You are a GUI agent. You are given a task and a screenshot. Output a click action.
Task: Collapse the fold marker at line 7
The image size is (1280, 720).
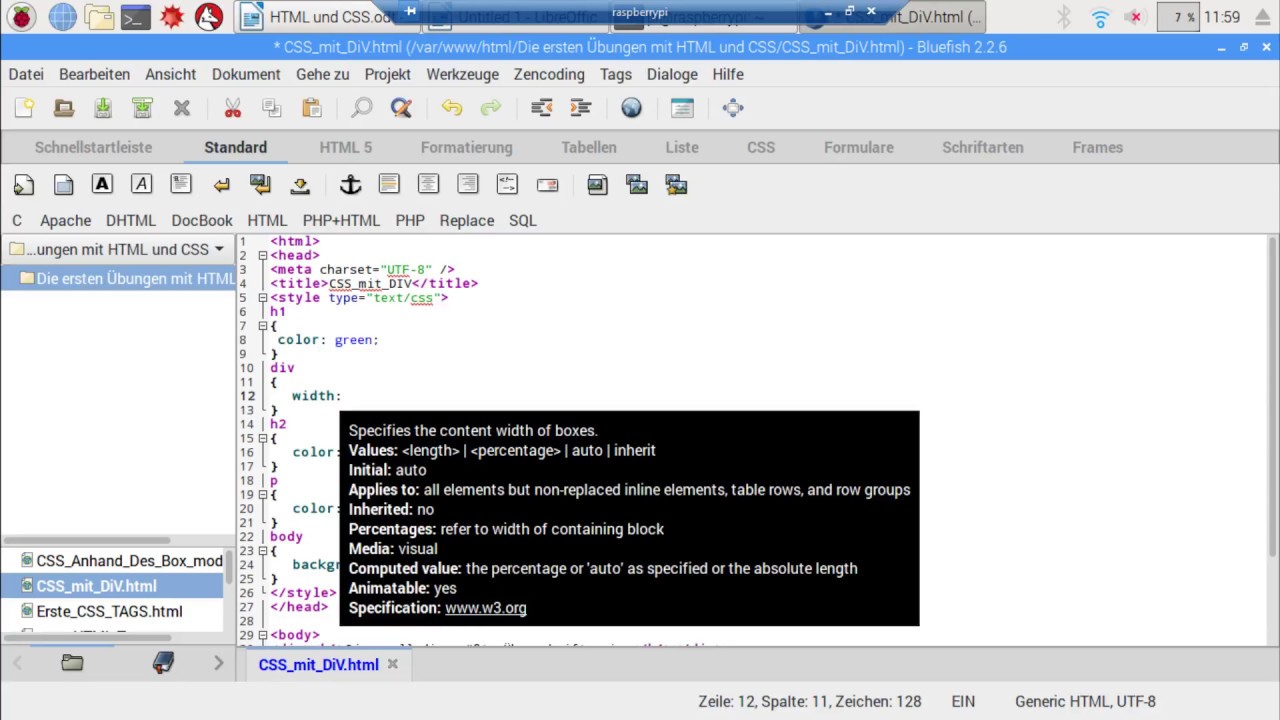(263, 326)
